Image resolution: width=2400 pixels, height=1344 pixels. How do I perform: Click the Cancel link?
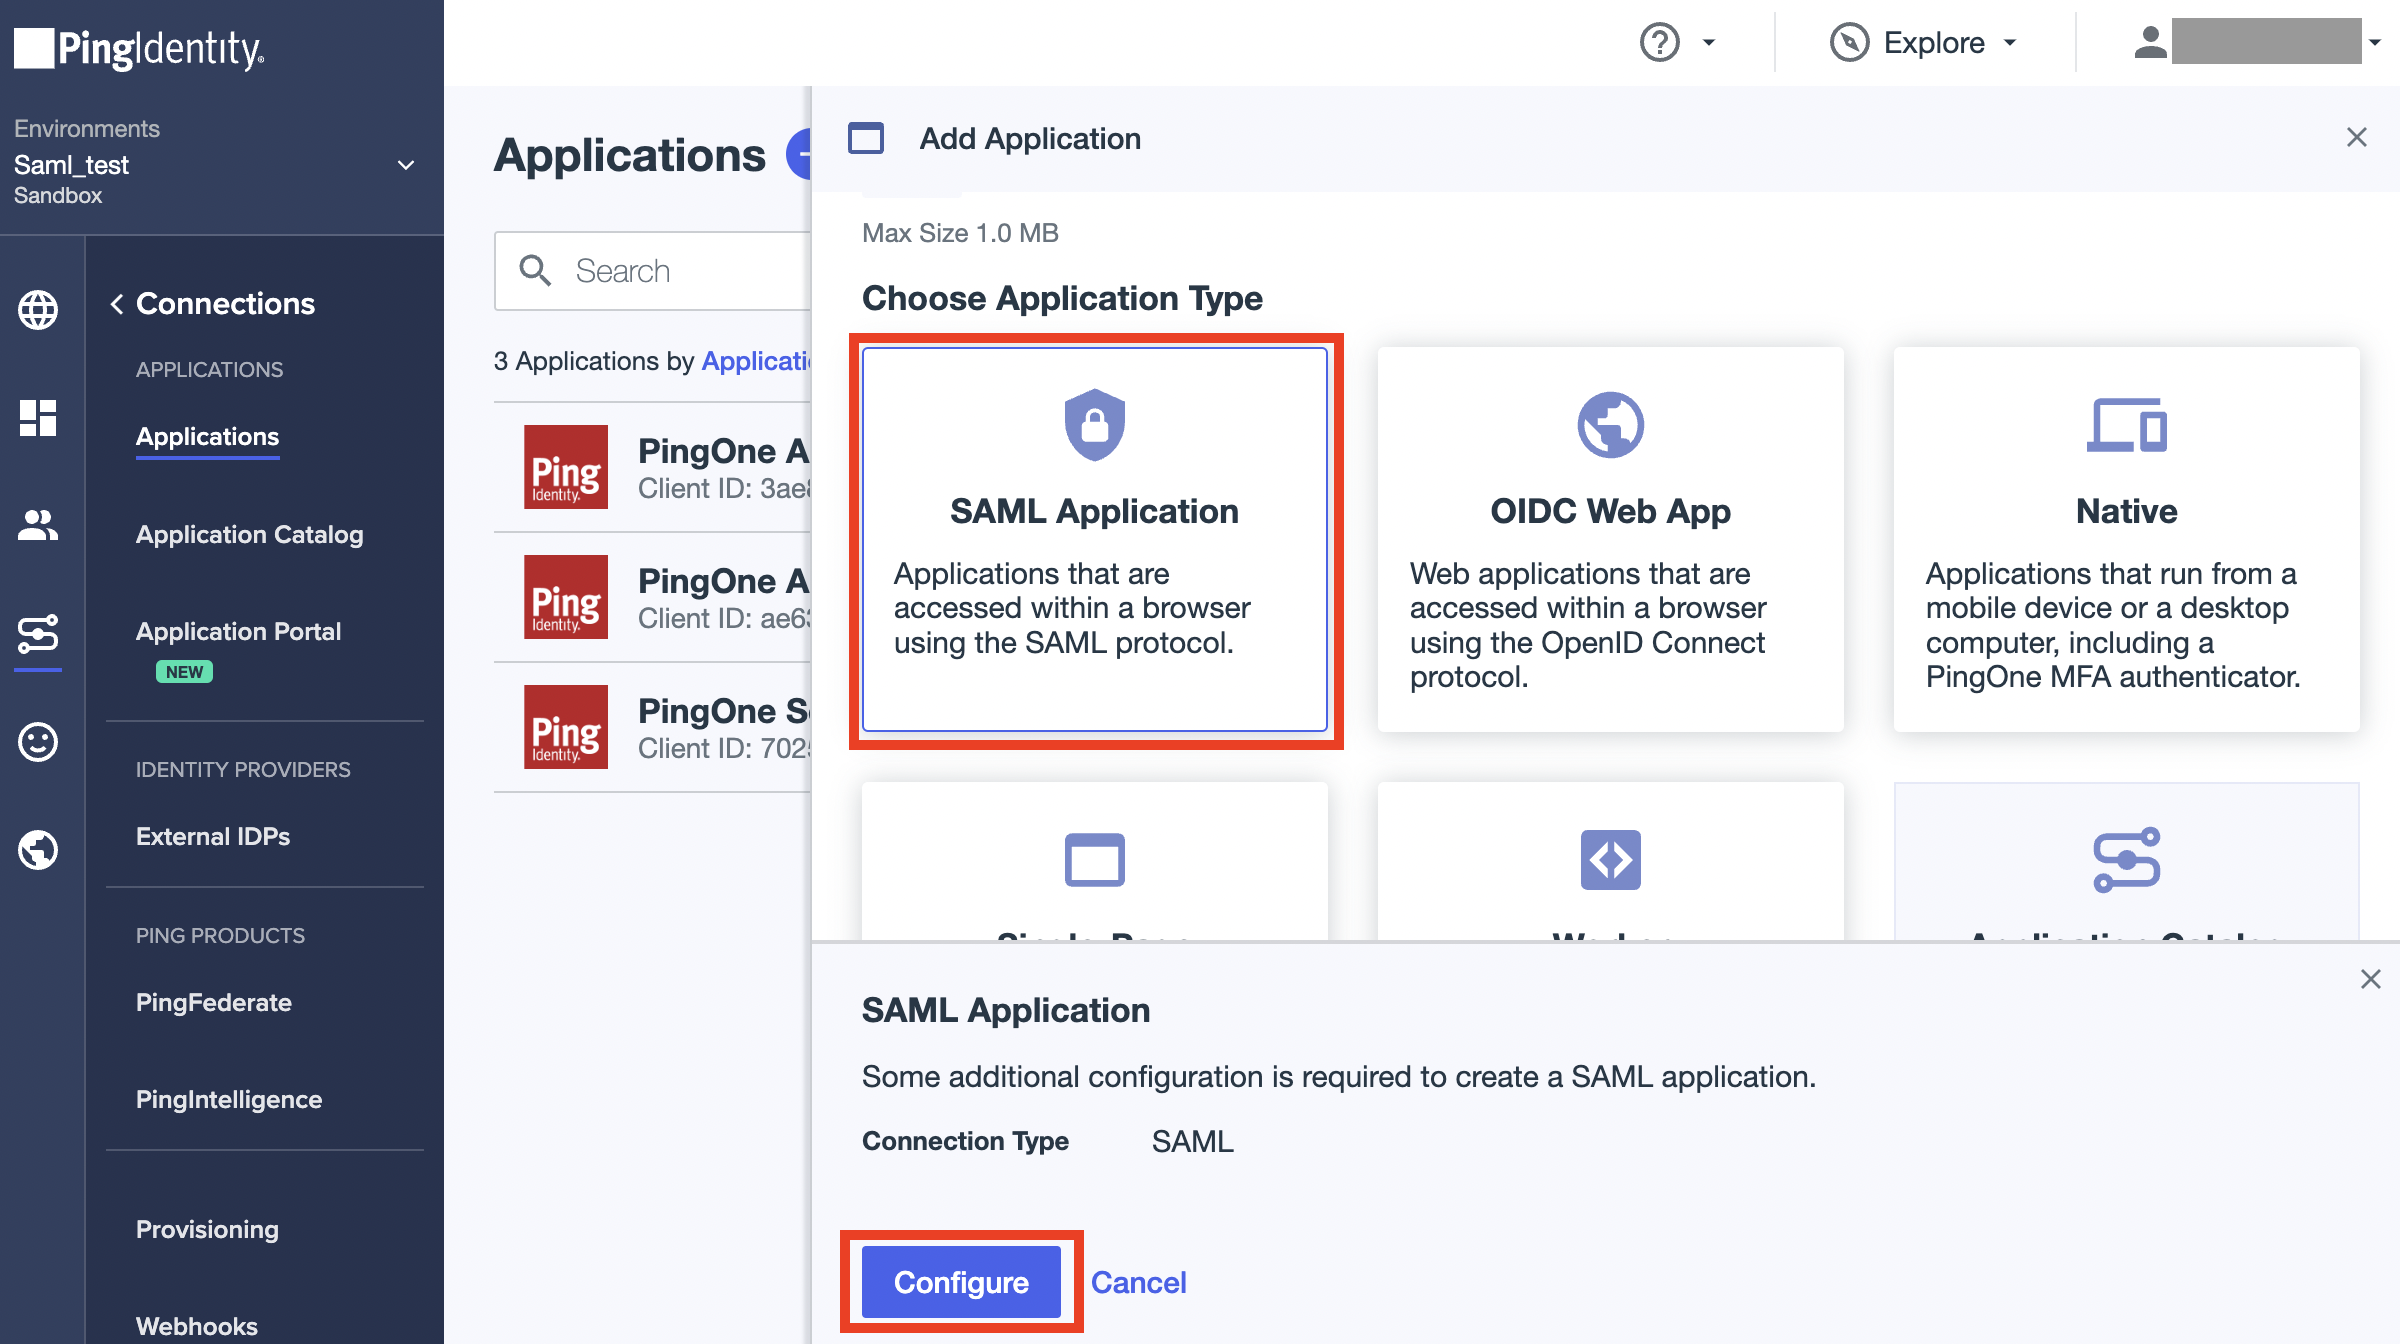tap(1138, 1282)
